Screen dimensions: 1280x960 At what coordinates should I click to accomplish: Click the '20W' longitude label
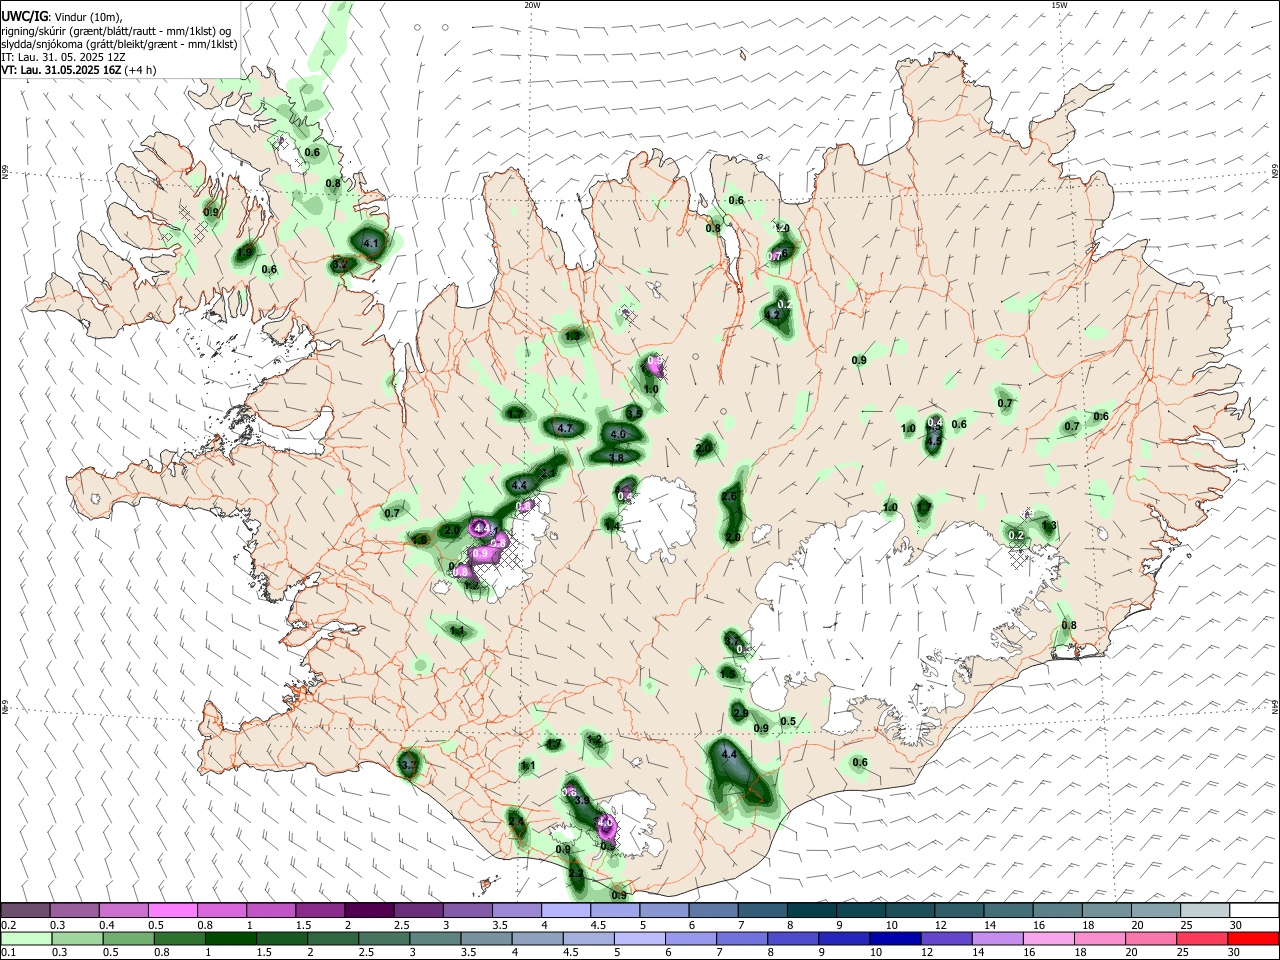pos(532,5)
